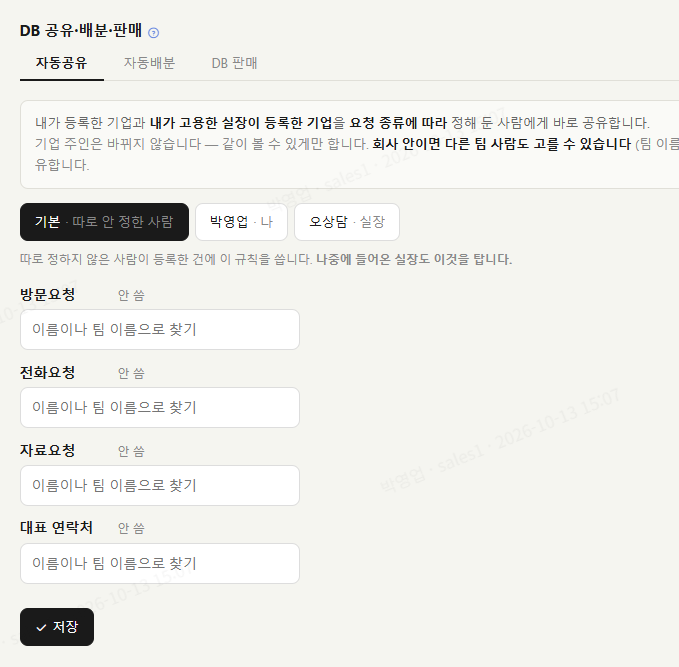This screenshot has width=679, height=667.
Task: Click the 저장 save button
Action: 57,627
